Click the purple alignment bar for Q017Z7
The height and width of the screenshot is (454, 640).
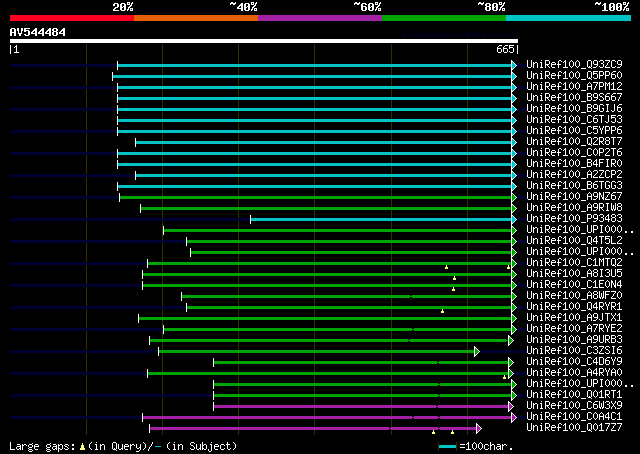[313, 429]
